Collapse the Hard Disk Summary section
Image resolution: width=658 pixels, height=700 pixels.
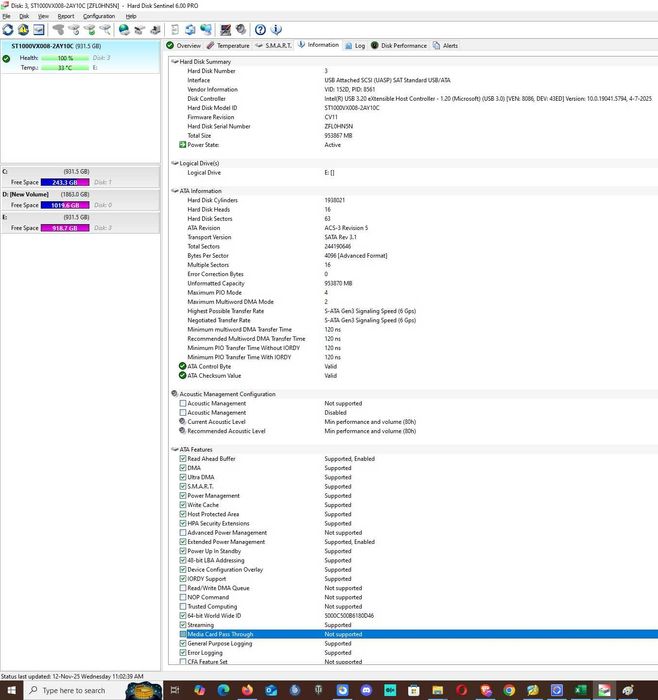[x=175, y=62]
